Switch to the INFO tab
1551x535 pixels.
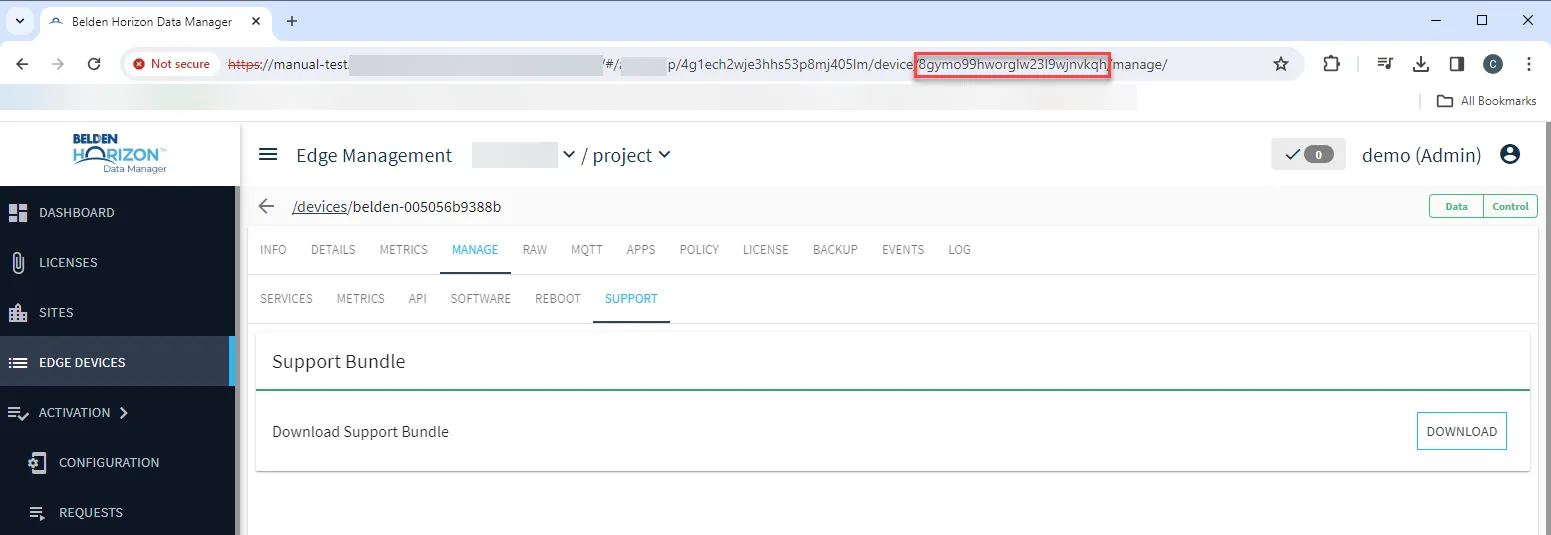click(273, 250)
